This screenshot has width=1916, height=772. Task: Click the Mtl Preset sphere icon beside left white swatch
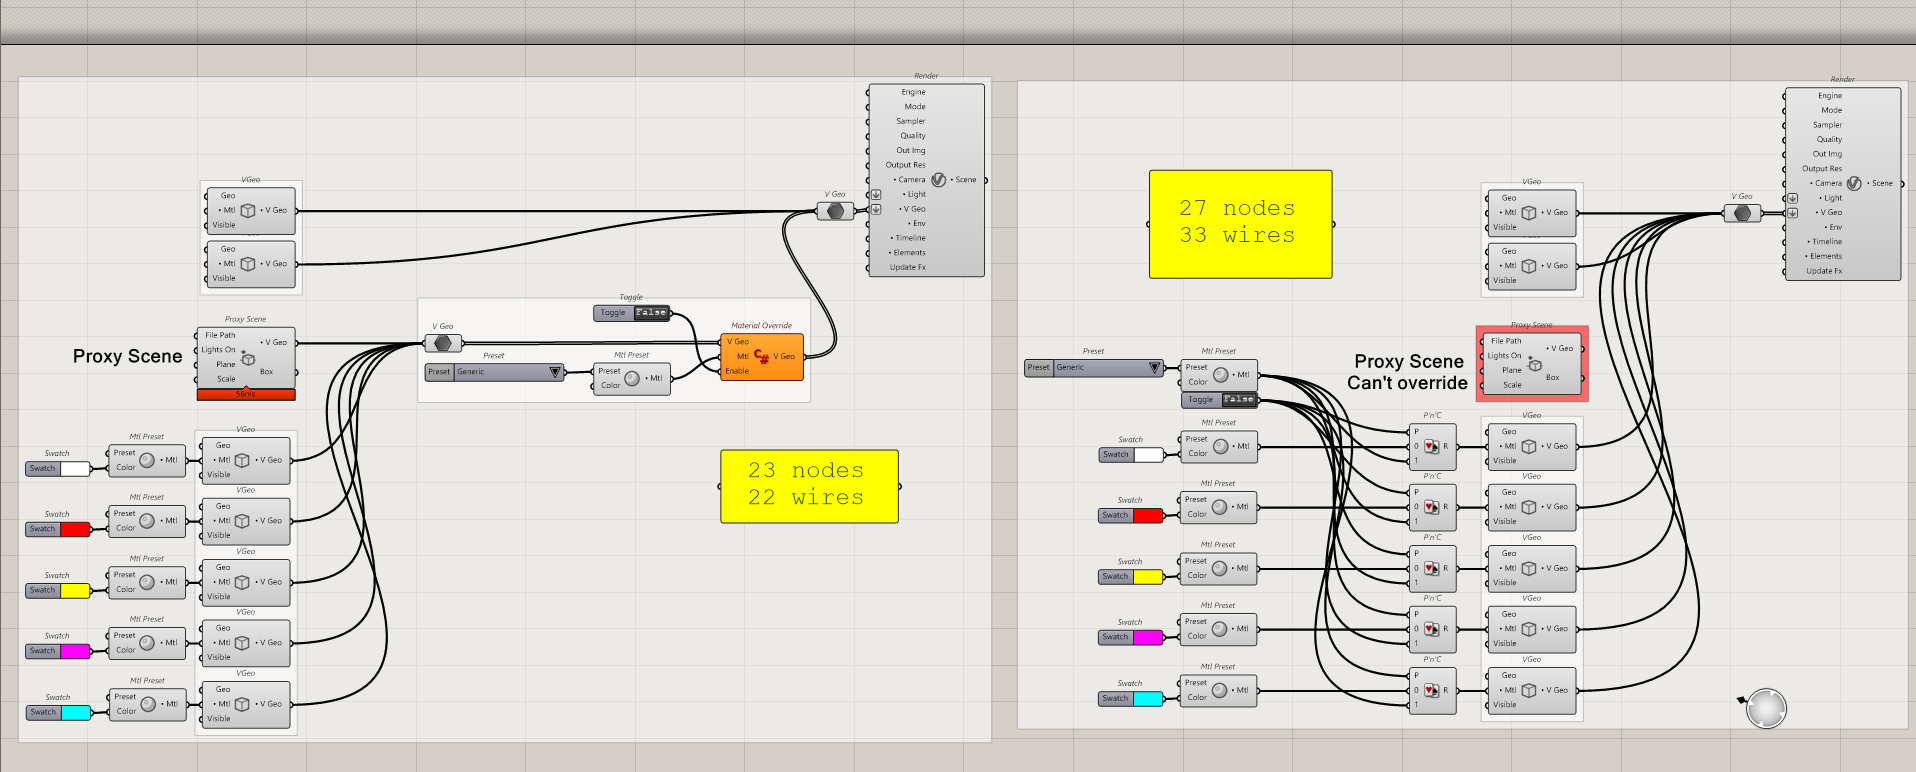click(x=147, y=460)
